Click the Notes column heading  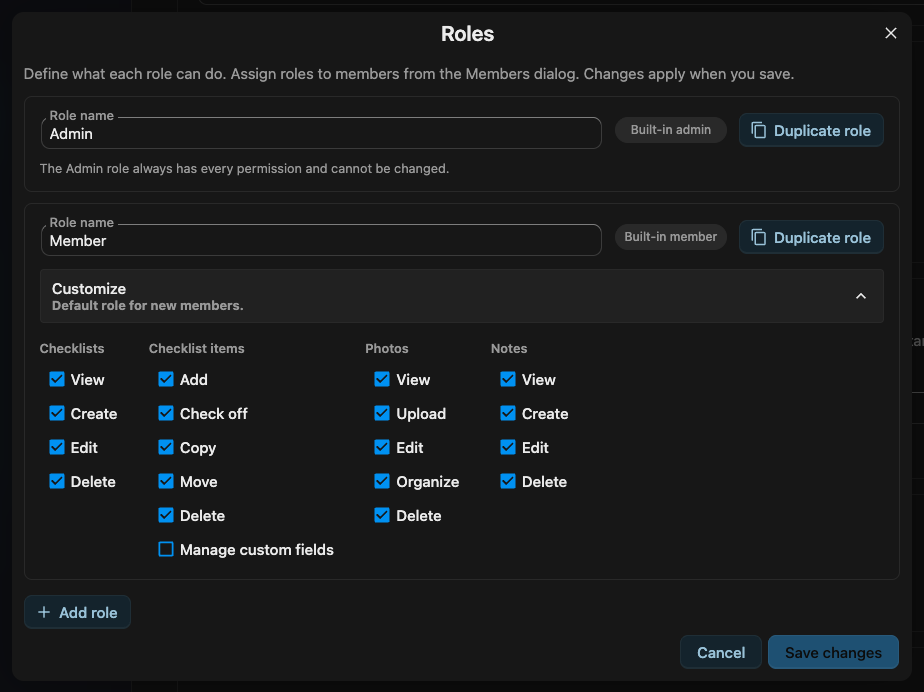(509, 348)
